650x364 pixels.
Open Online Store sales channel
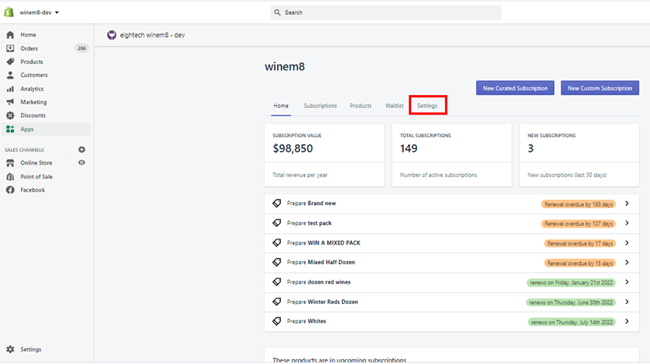click(36, 163)
